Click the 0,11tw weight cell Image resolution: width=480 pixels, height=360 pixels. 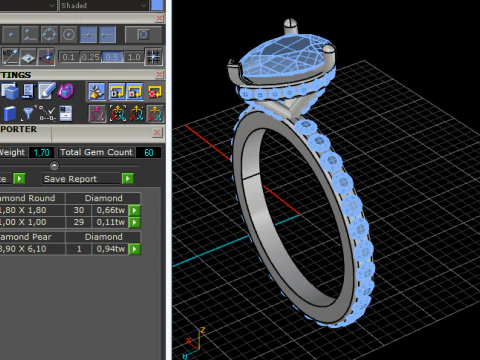pyautogui.click(x=110, y=222)
